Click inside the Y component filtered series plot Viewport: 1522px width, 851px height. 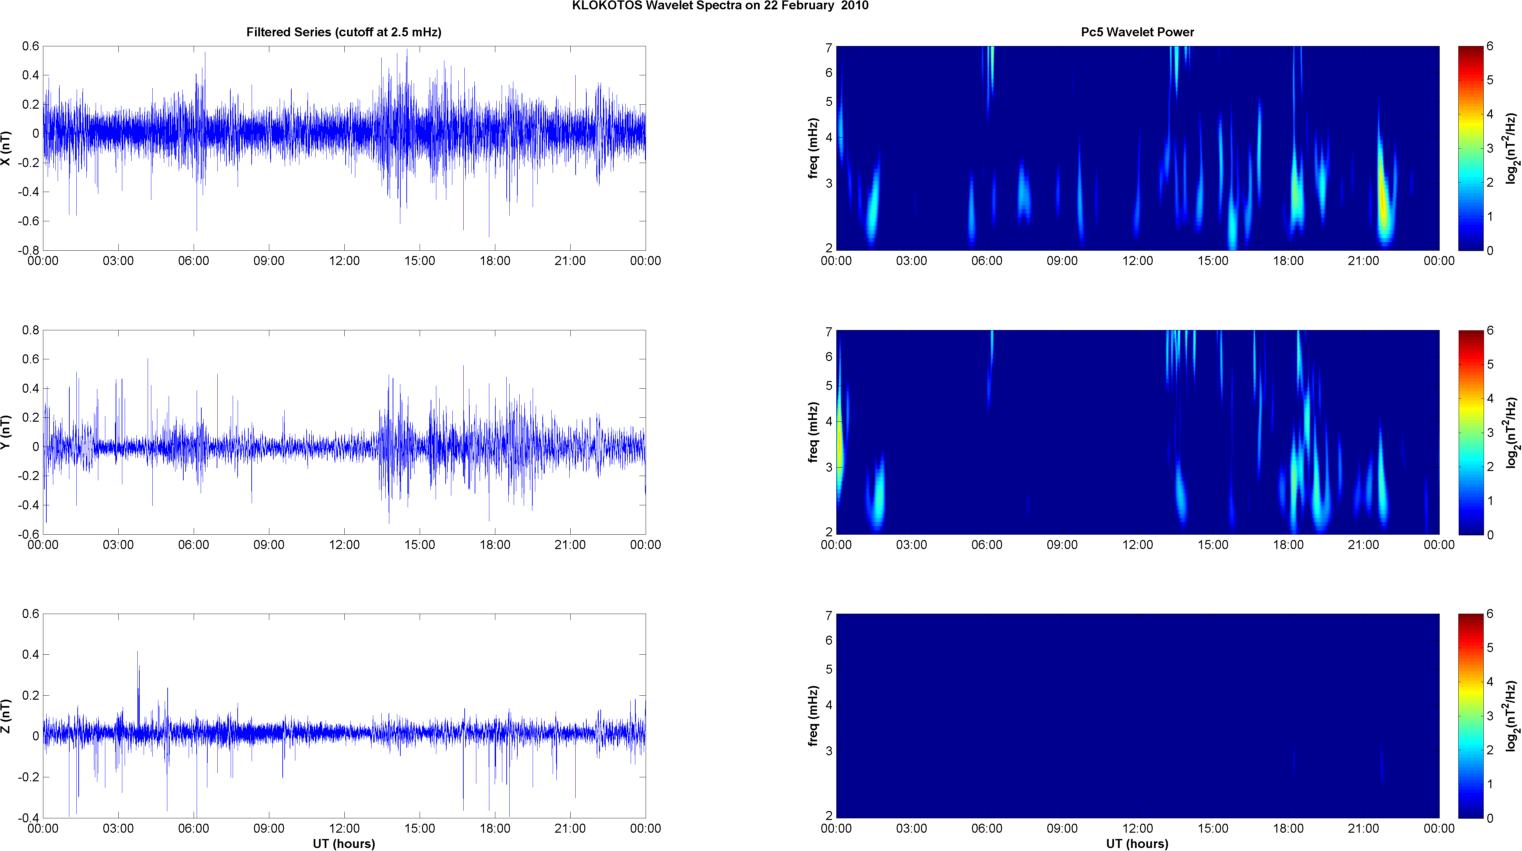click(x=344, y=432)
